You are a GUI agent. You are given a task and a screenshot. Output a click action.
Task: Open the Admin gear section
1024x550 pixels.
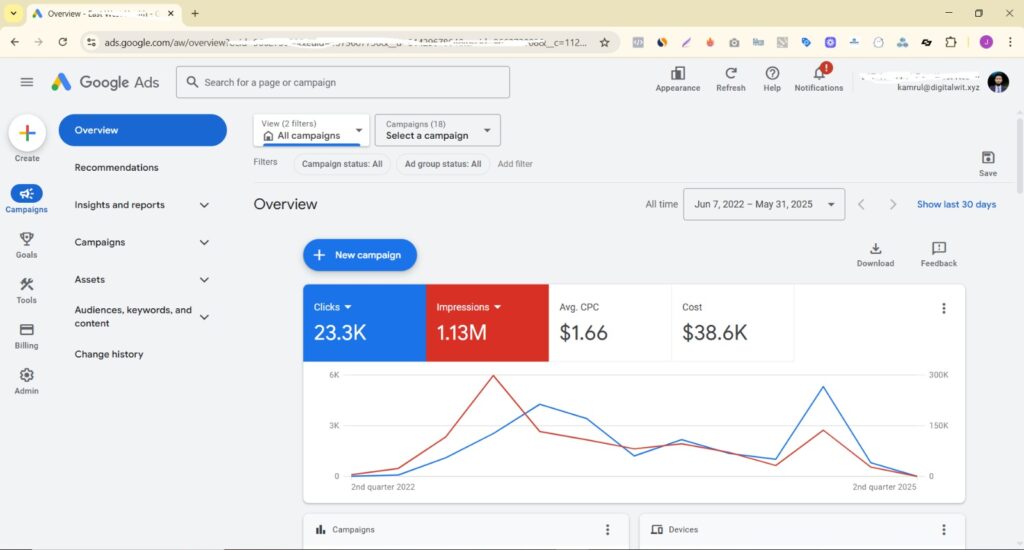(x=27, y=381)
